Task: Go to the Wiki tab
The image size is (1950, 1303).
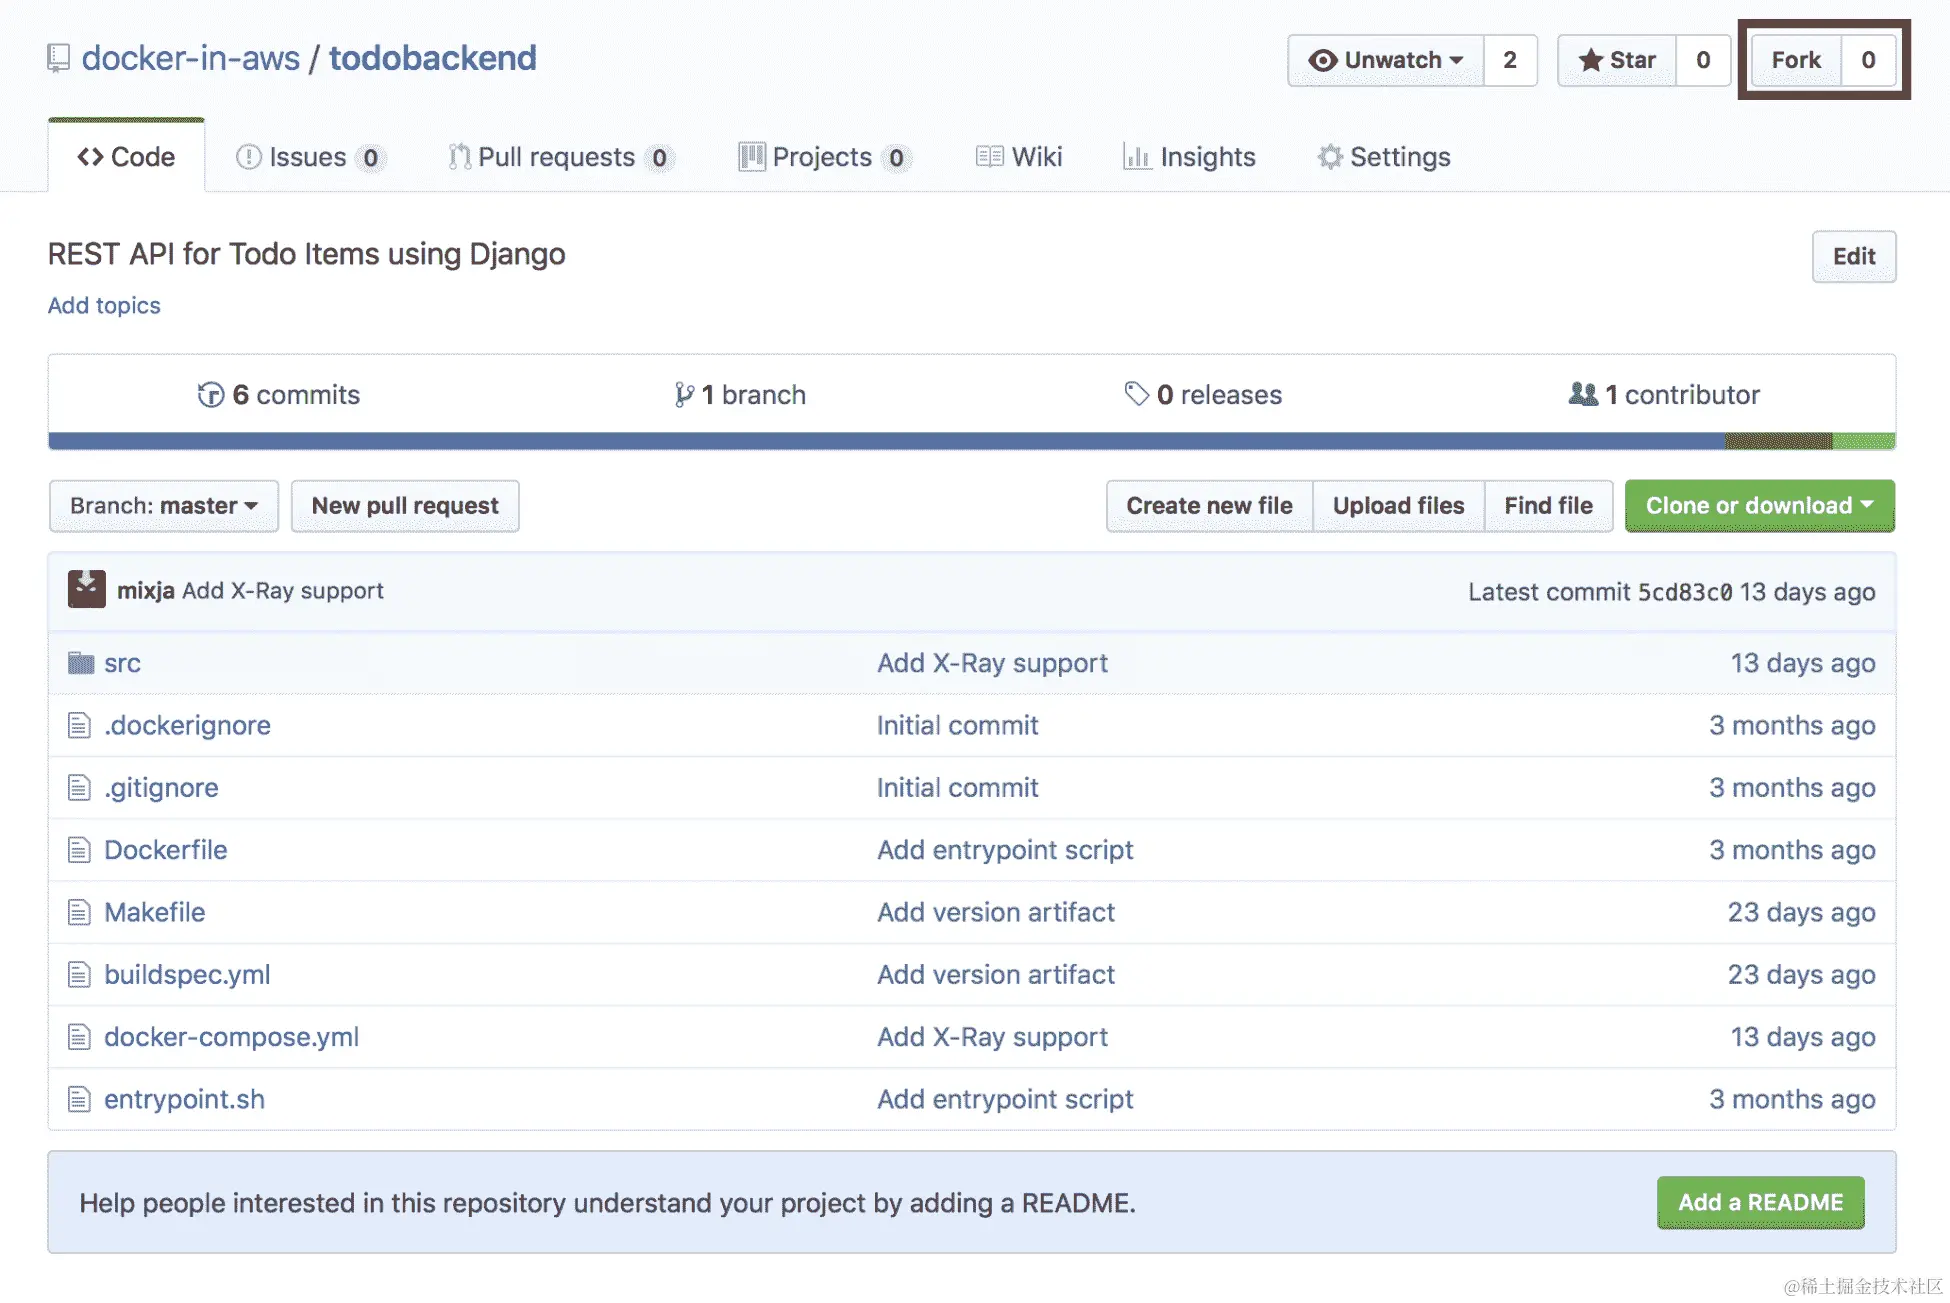Action: pyautogui.click(x=1019, y=157)
